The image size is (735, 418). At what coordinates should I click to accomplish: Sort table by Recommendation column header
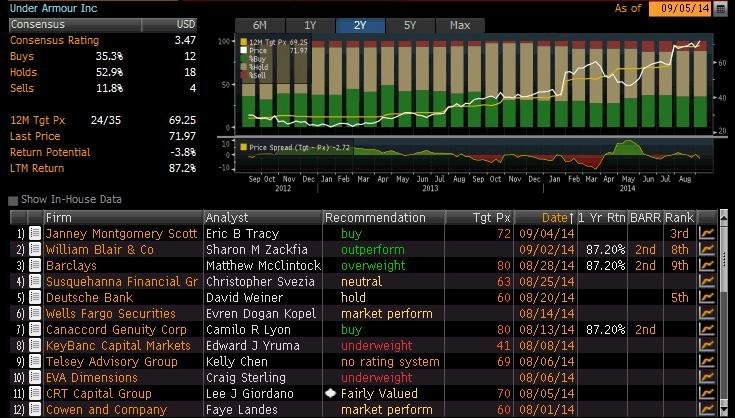pos(383,217)
